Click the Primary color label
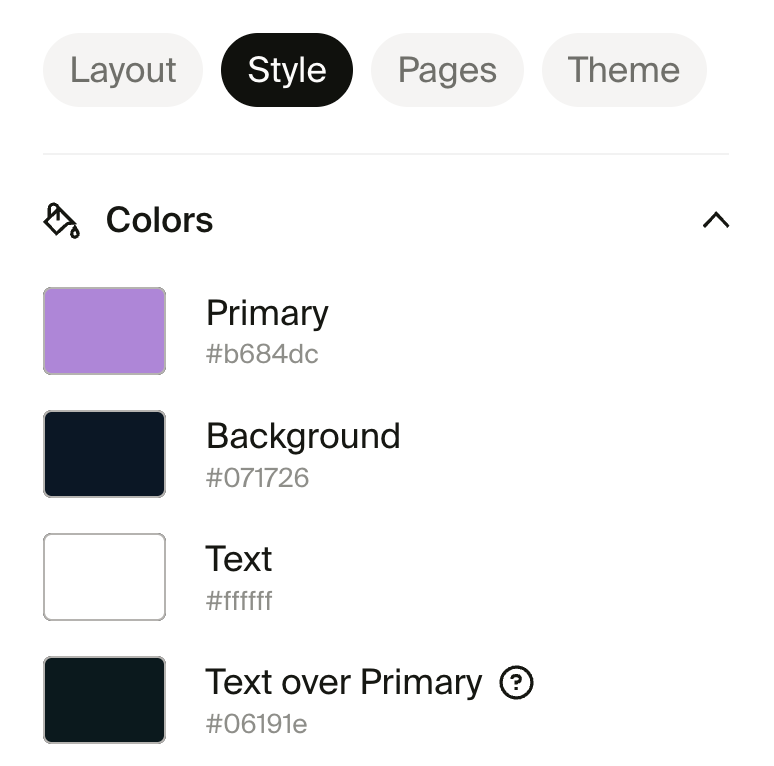This screenshot has width=774, height=766. tap(267, 313)
